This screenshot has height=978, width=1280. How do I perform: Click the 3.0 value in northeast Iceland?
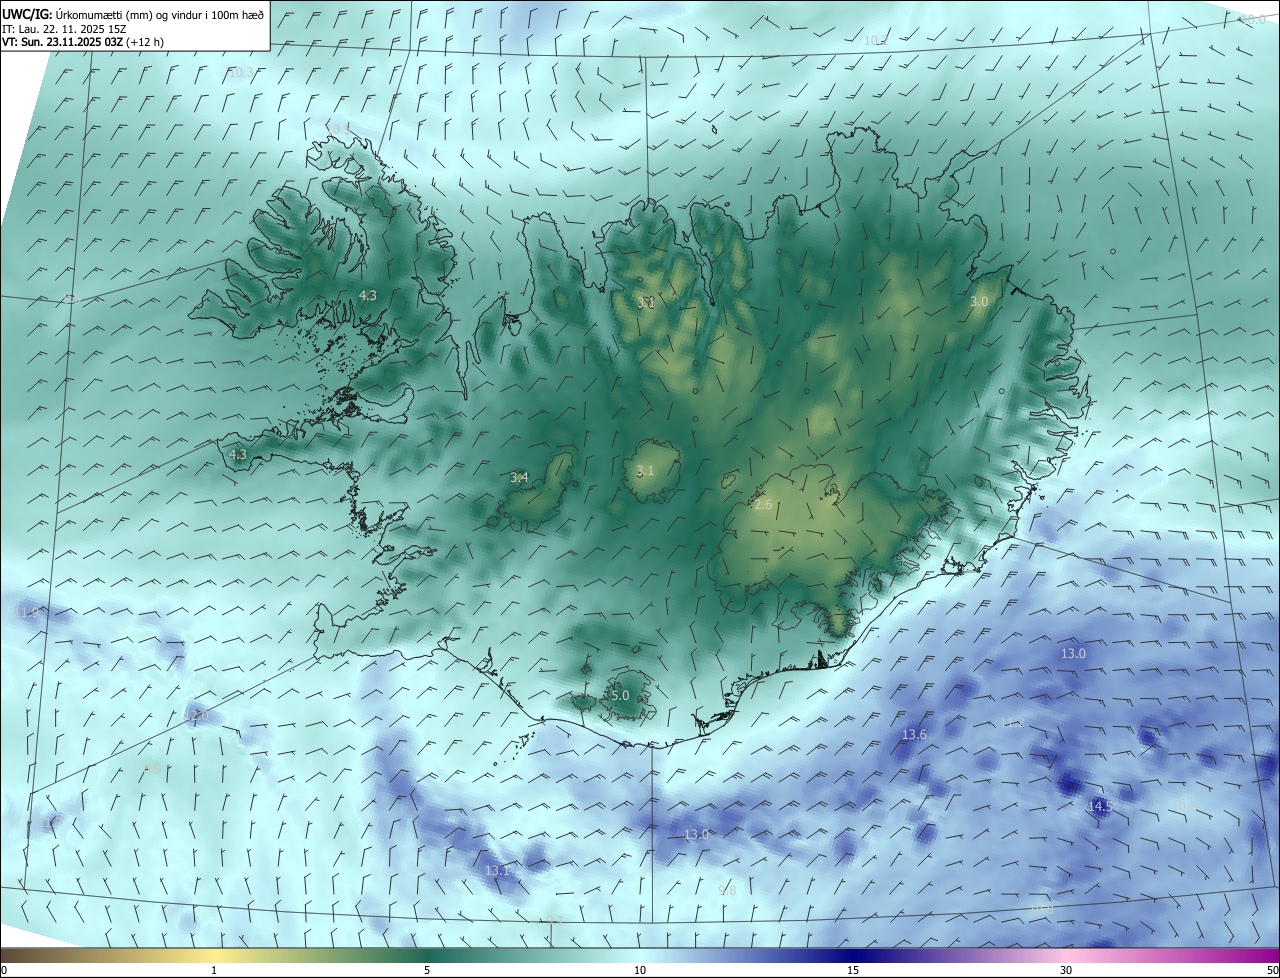(x=979, y=301)
